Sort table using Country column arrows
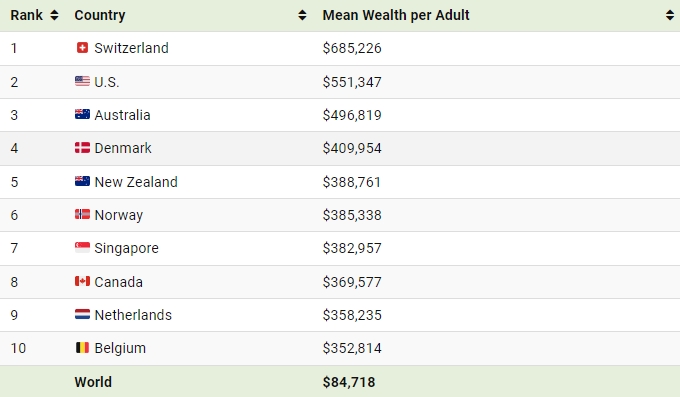This screenshot has width=680, height=397. point(302,15)
